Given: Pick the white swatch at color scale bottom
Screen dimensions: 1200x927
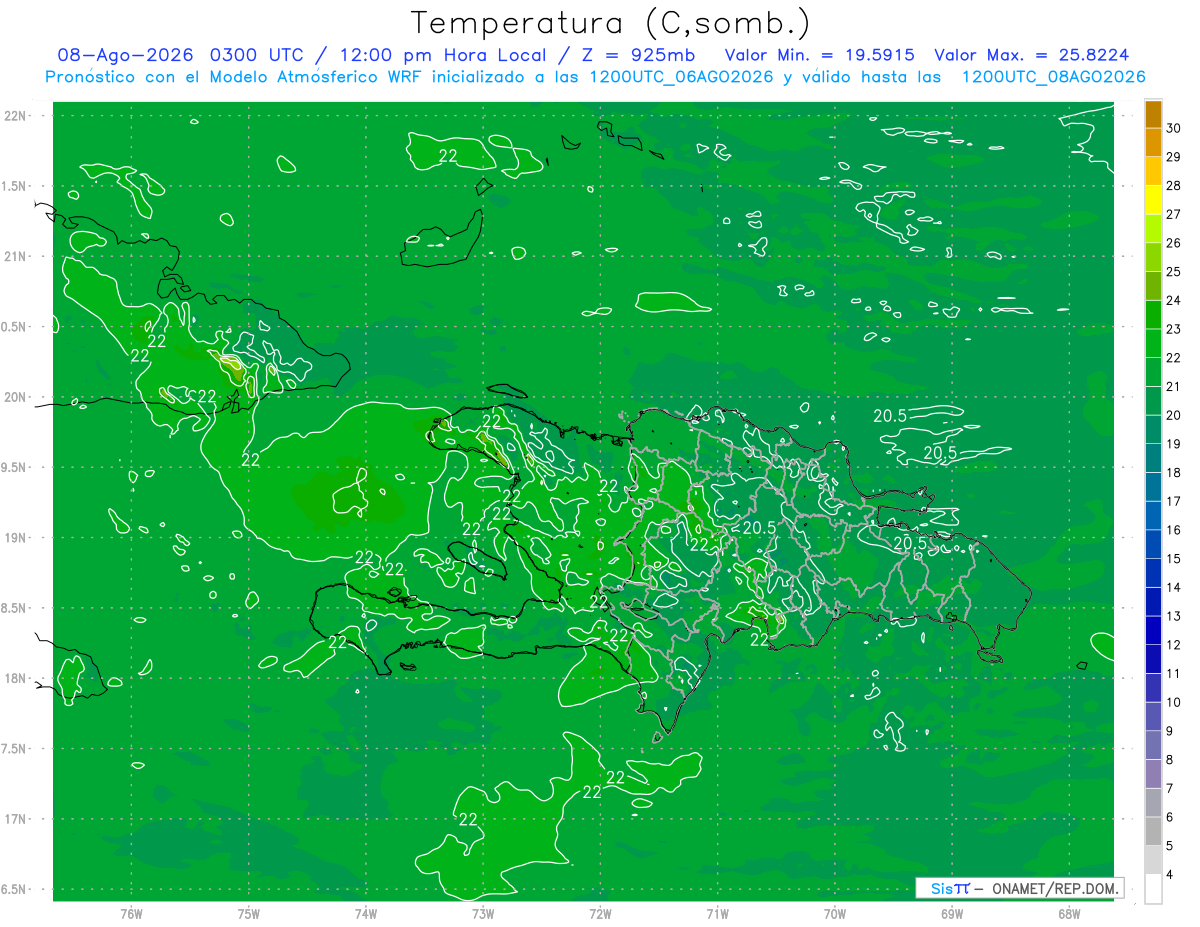Looking at the screenshot, I should (x=1153, y=889).
